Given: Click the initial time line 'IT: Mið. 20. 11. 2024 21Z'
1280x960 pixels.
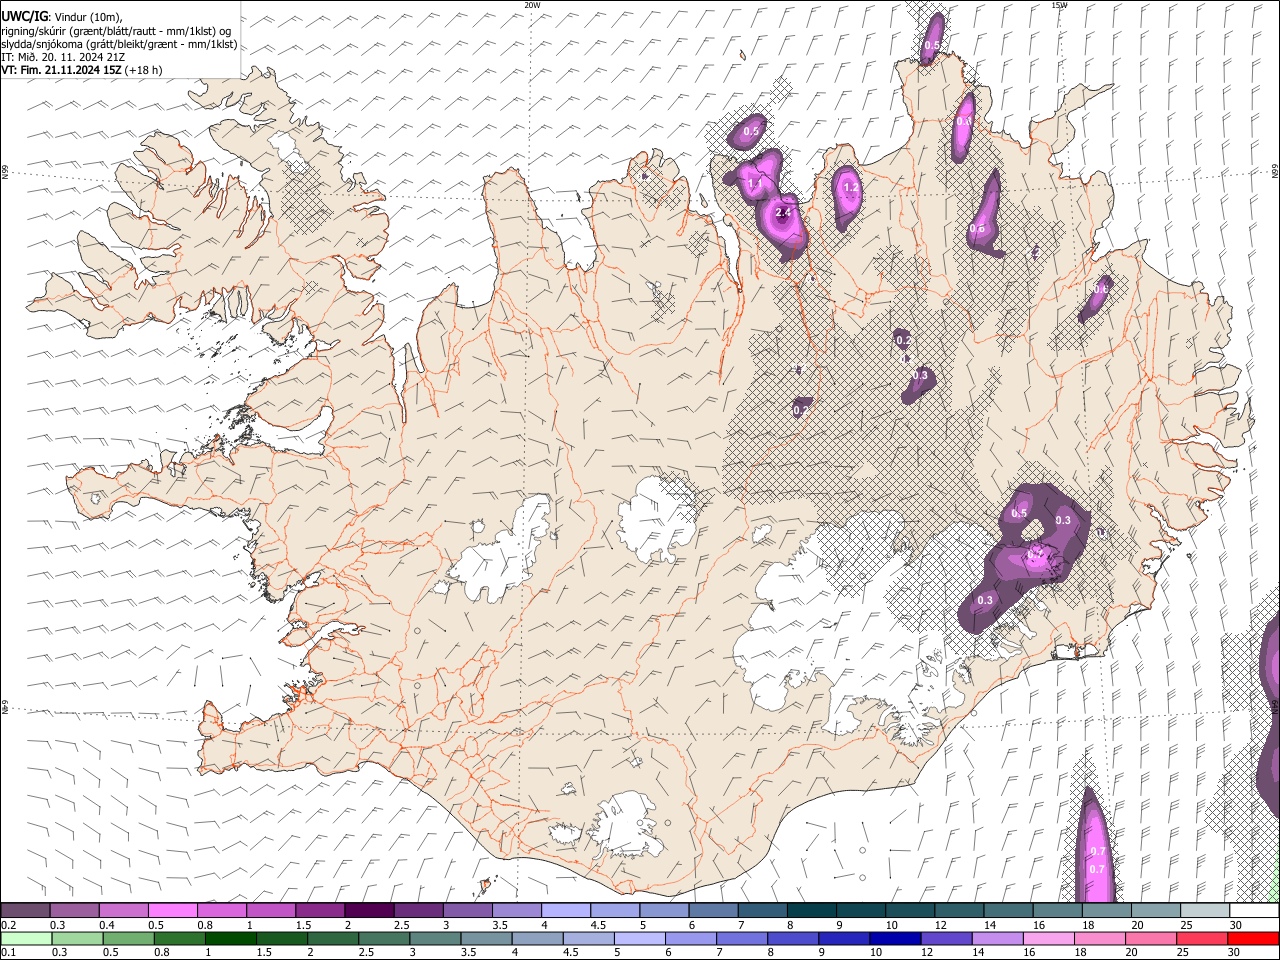Looking at the screenshot, I should click(63, 57).
